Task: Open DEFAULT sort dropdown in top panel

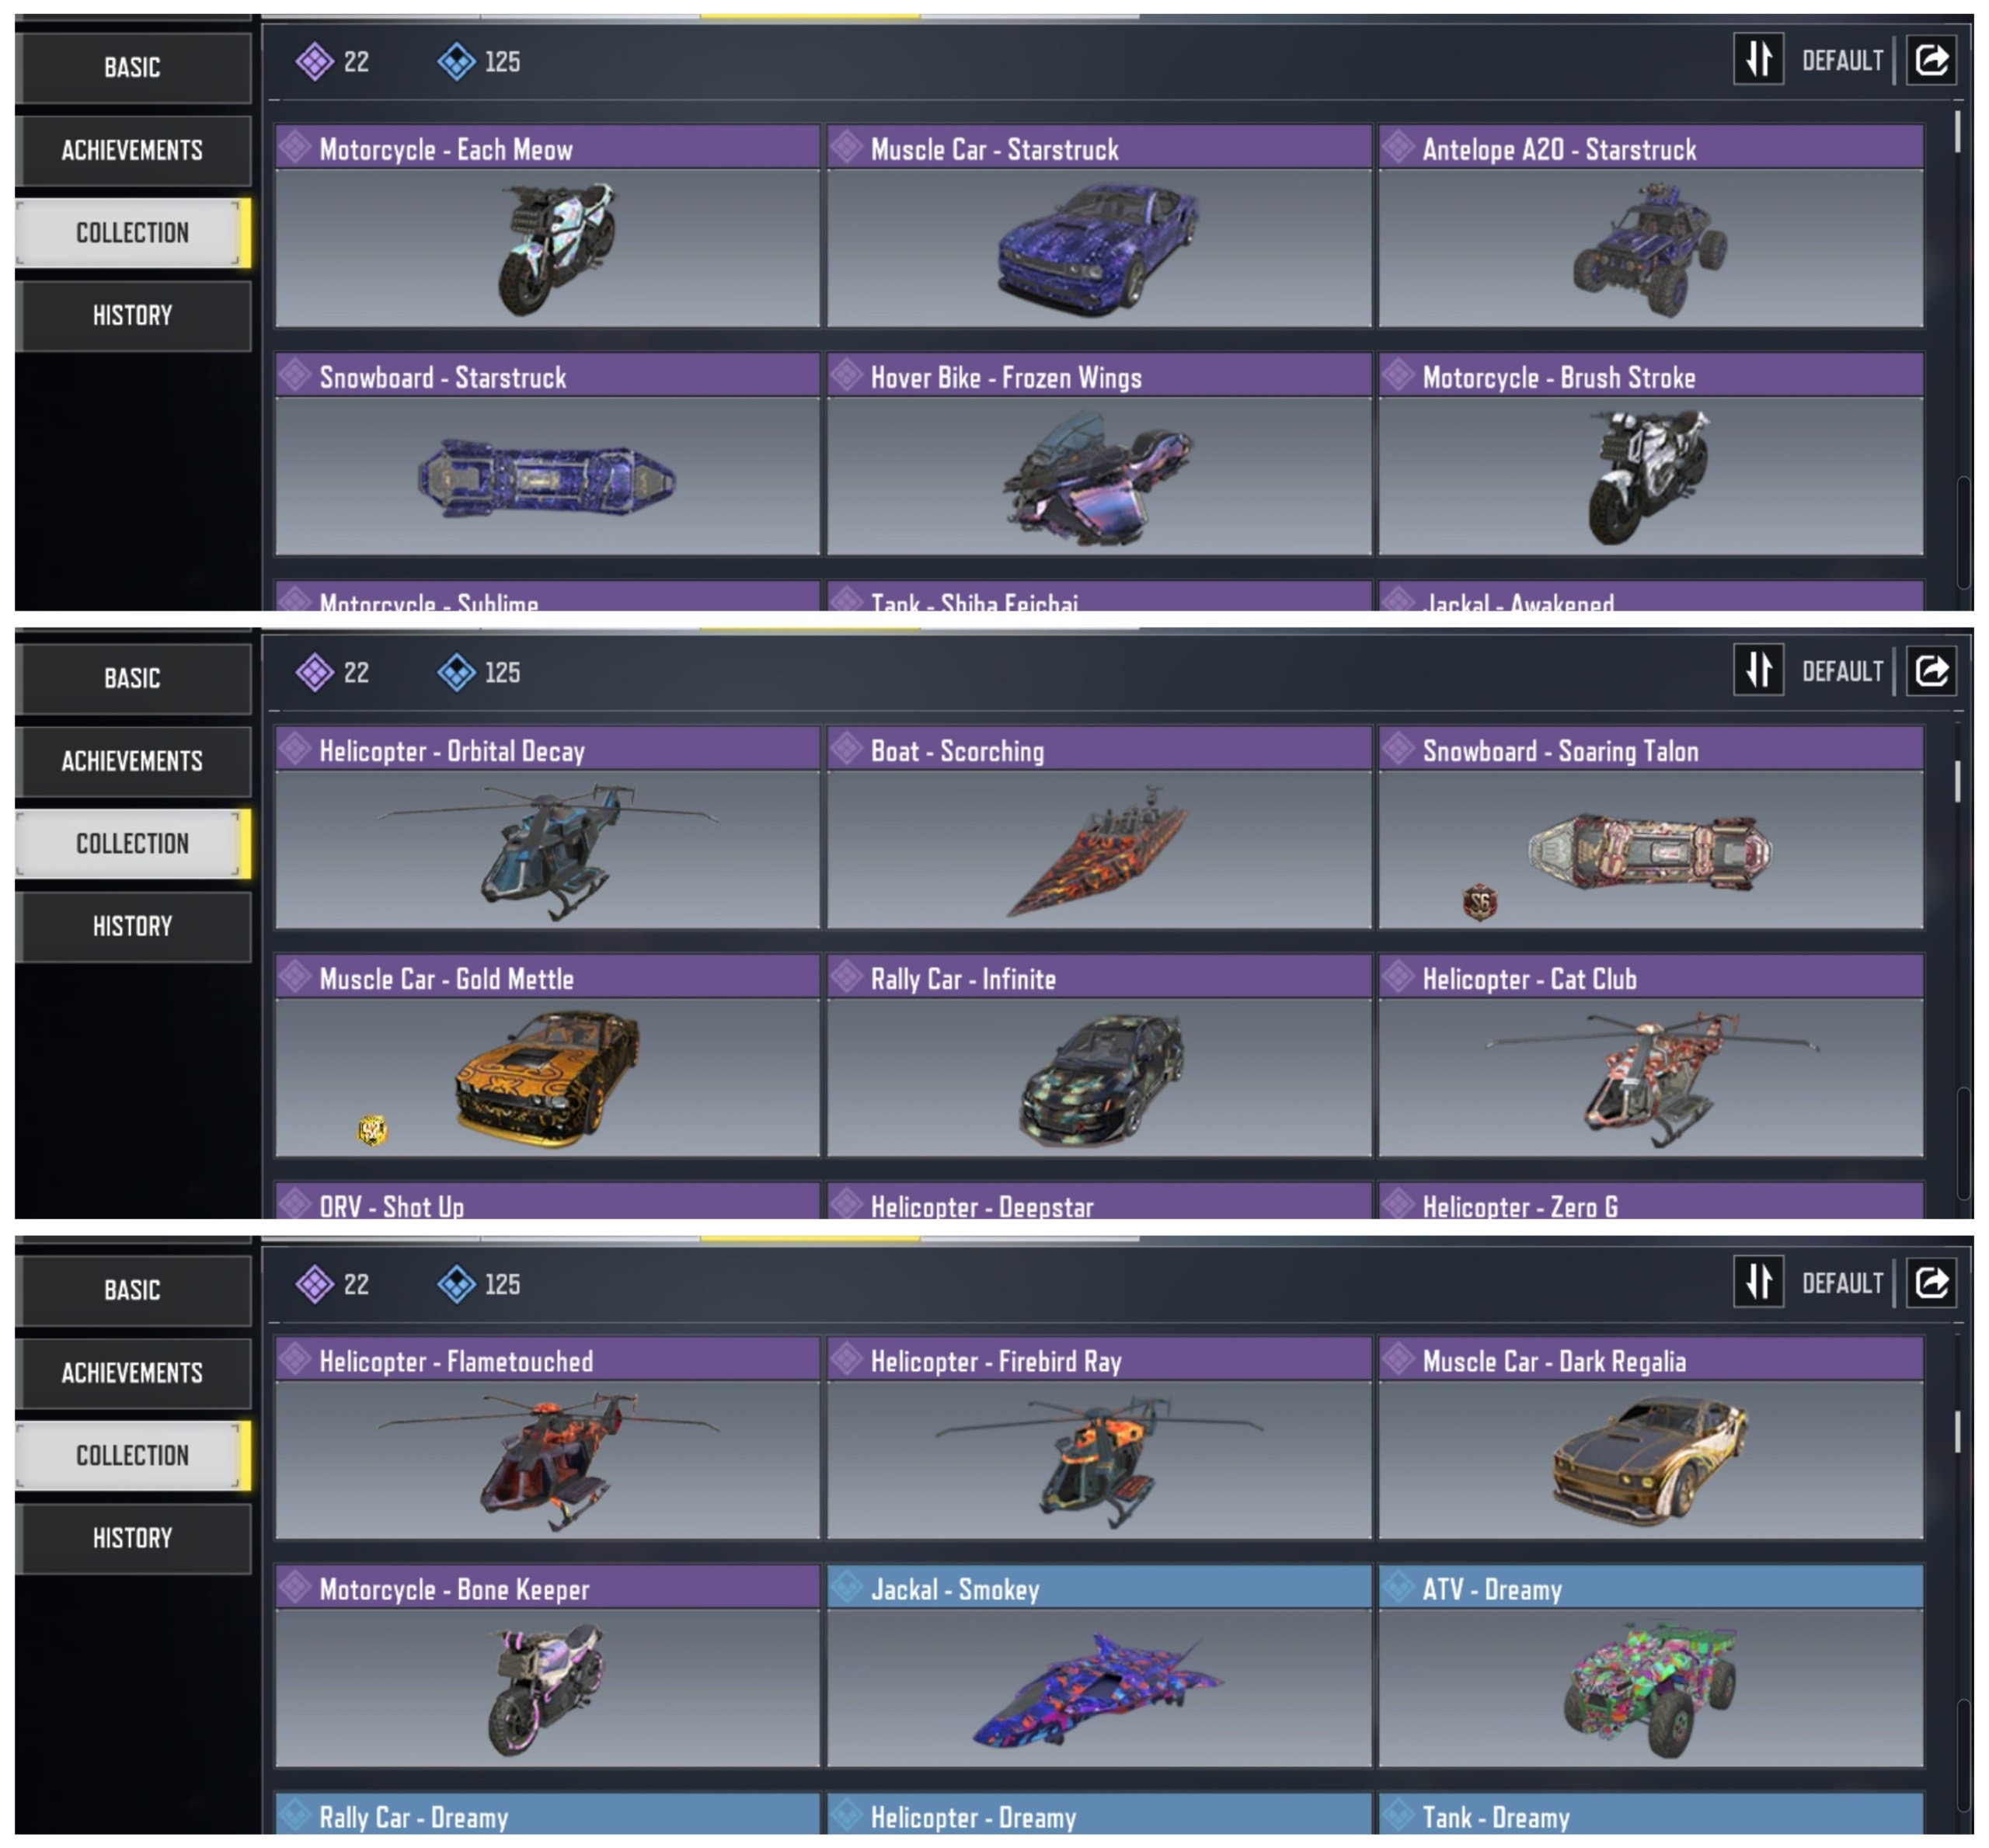Action: (x=1842, y=61)
